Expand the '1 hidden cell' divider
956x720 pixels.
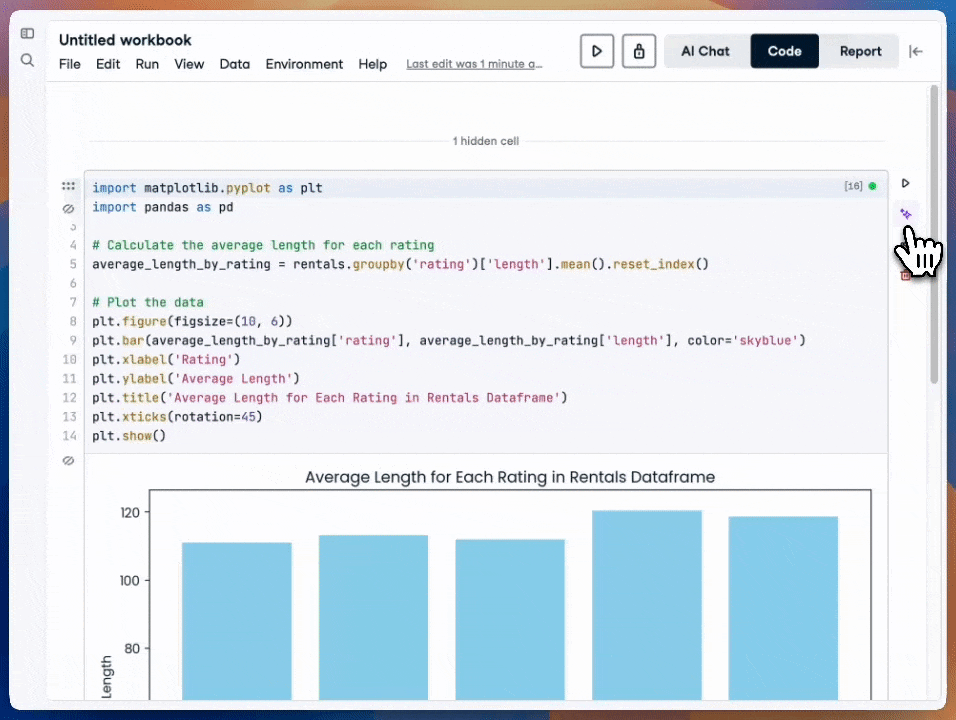(x=486, y=141)
